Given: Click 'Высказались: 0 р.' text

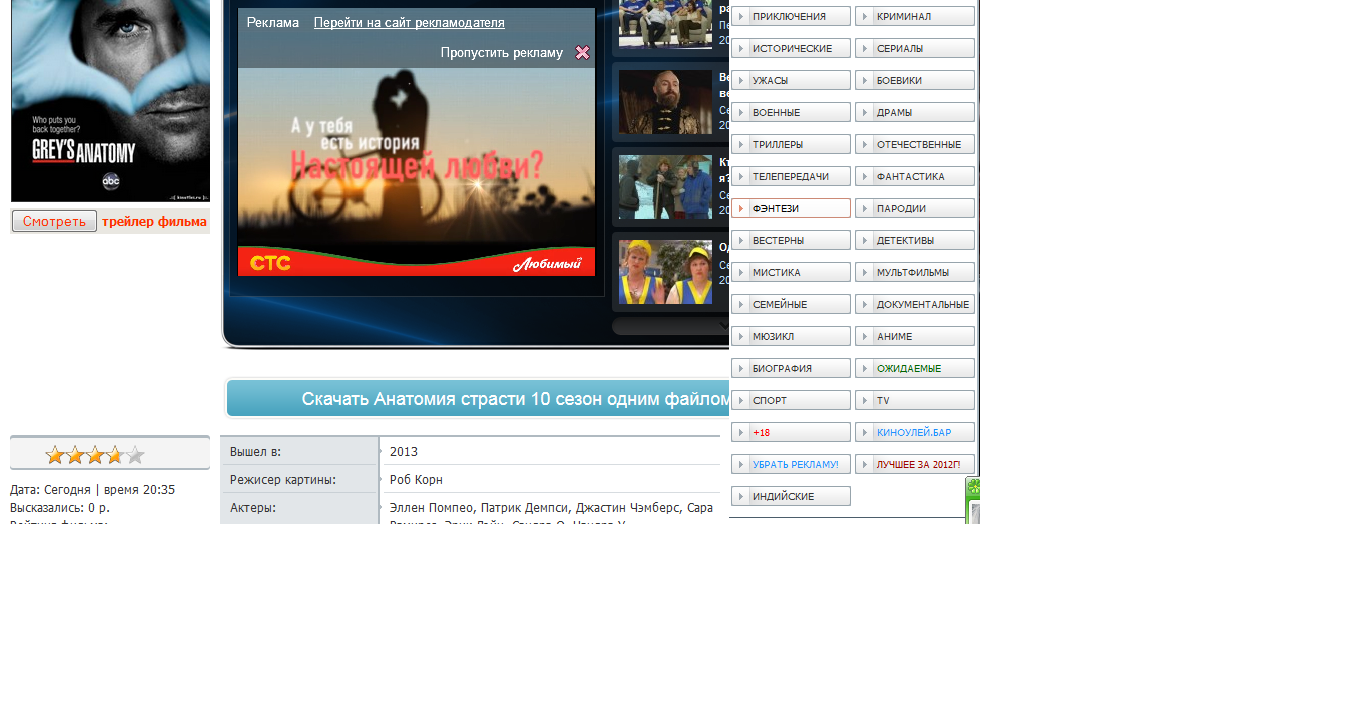Looking at the screenshot, I should (60, 508).
